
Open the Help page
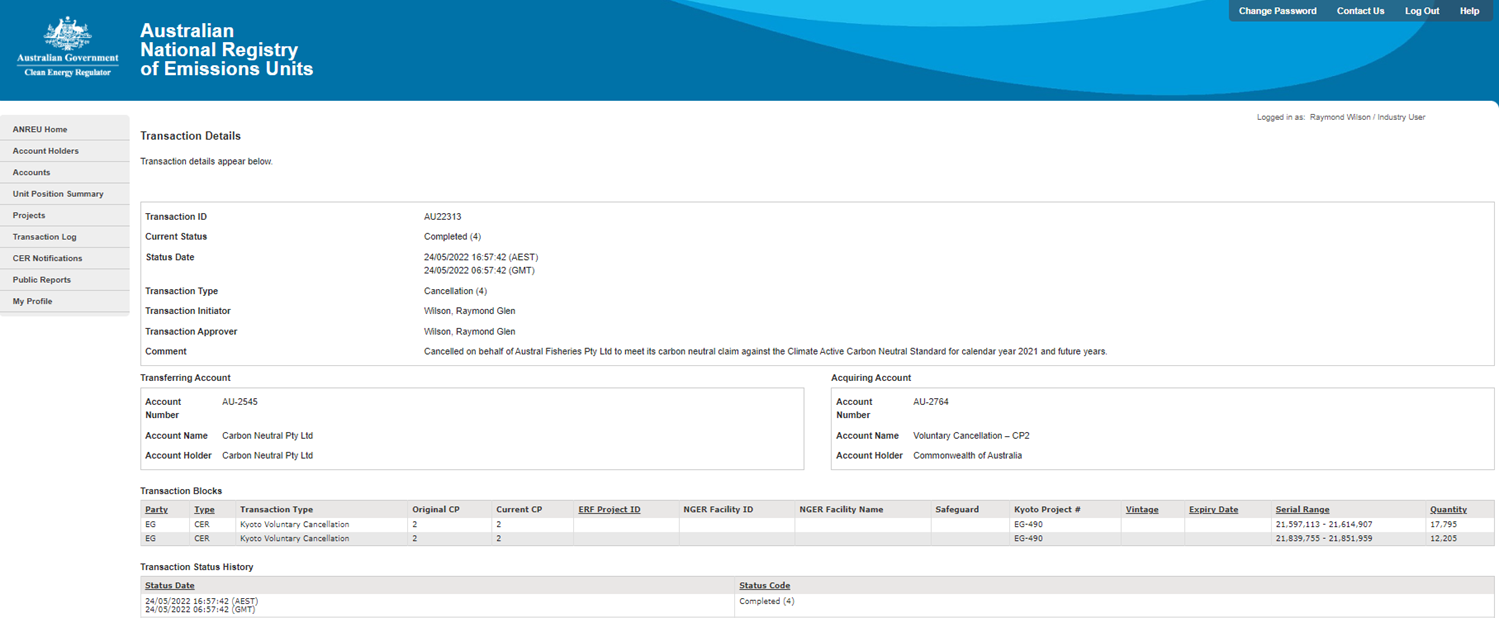coord(1469,11)
